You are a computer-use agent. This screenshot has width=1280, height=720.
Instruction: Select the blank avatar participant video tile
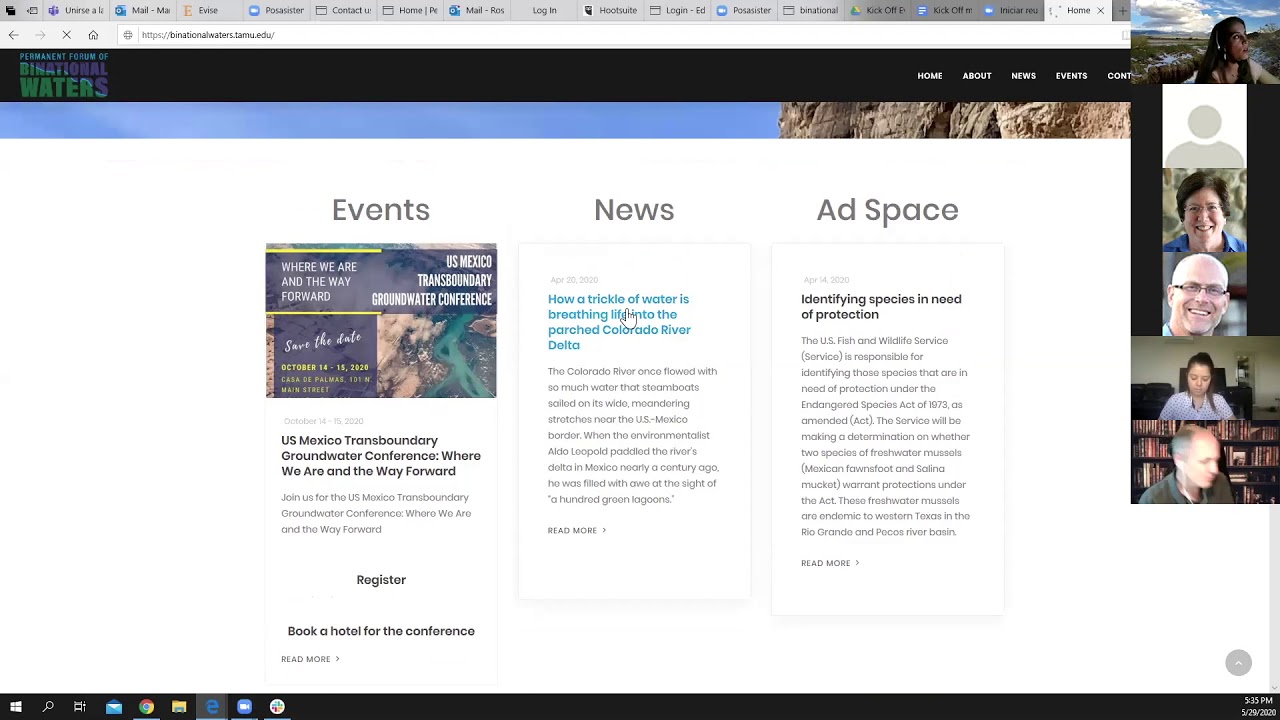pyautogui.click(x=1204, y=127)
